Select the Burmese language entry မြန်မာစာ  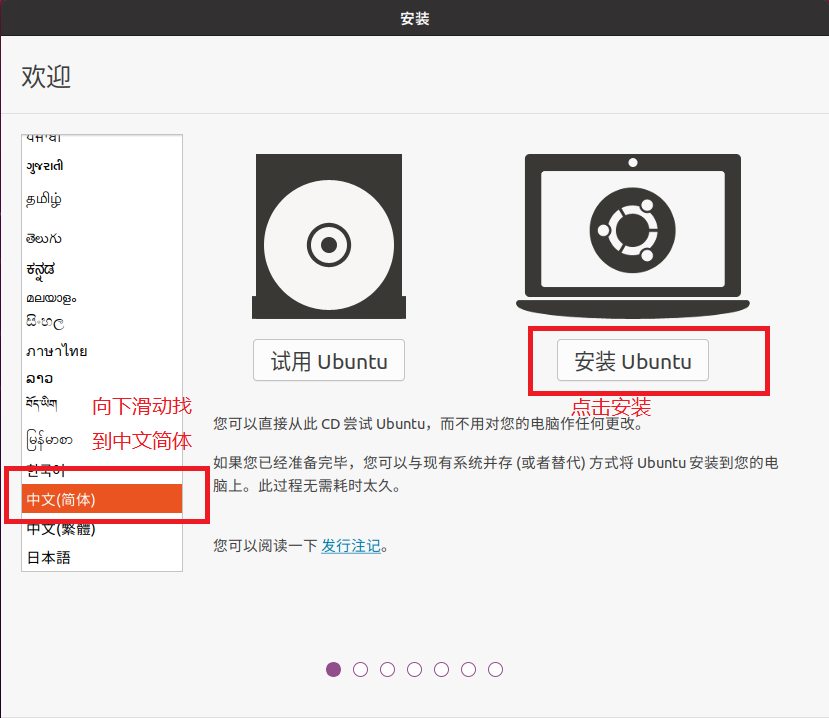click(102, 439)
